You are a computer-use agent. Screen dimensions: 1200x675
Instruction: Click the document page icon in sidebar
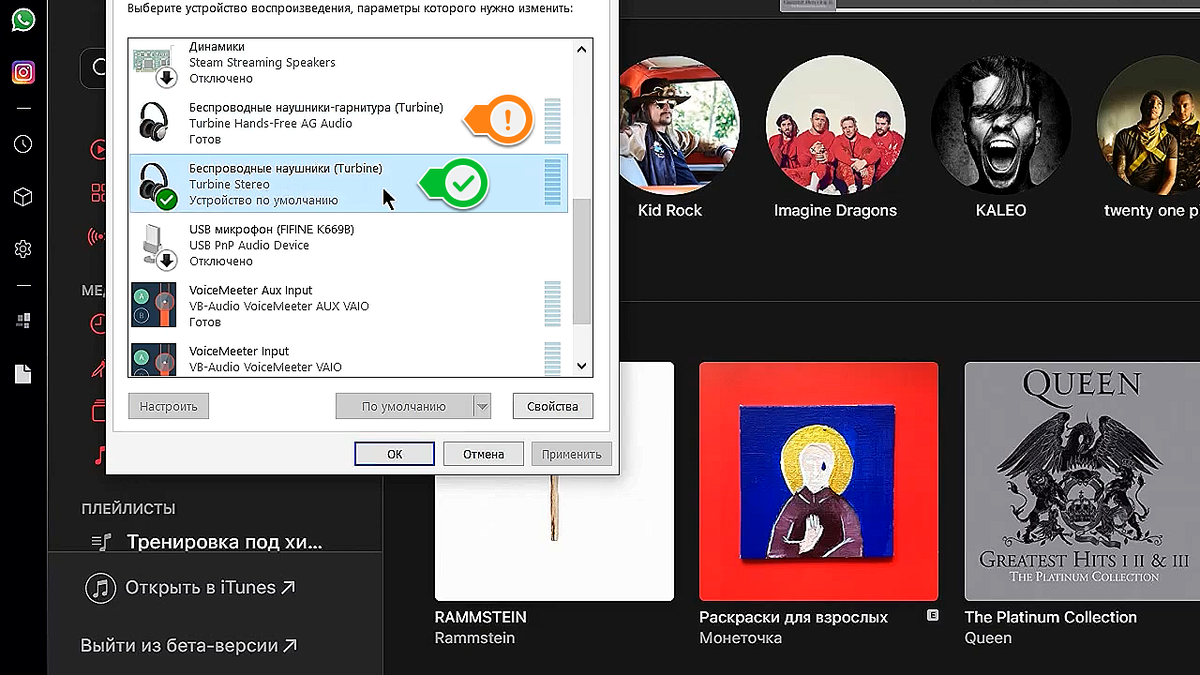(x=23, y=373)
